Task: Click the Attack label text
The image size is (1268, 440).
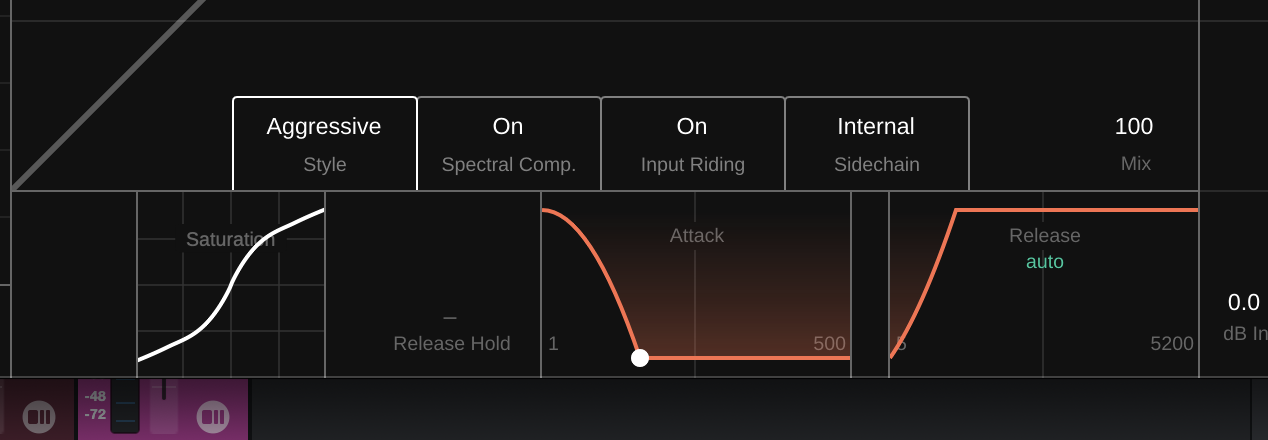Action: pos(697,236)
